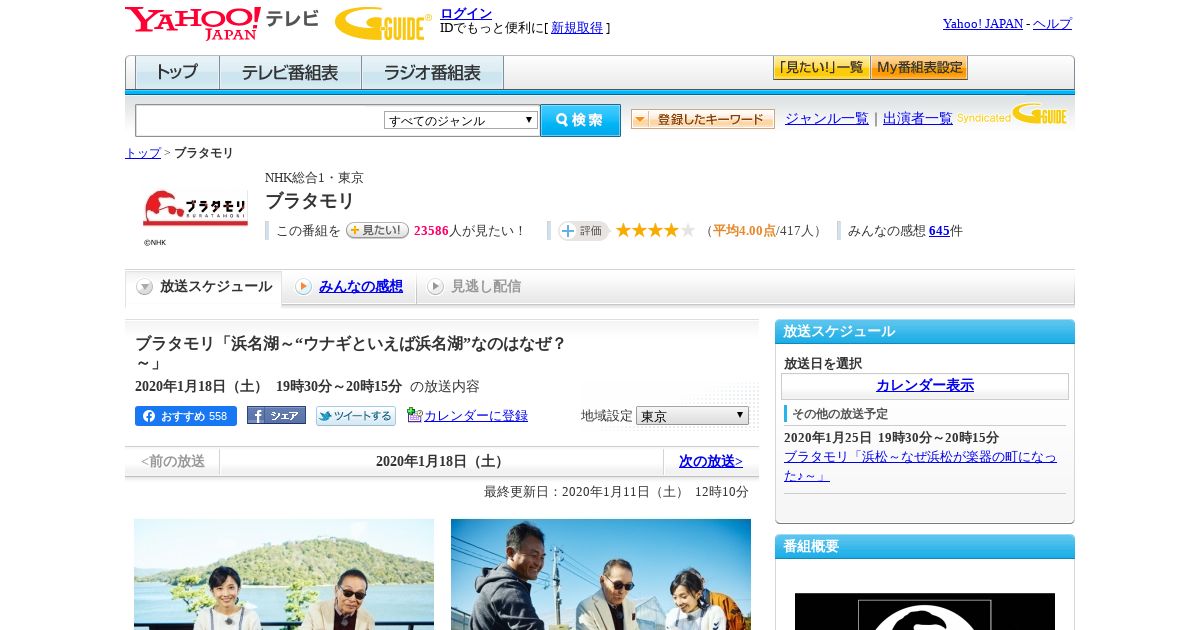Click the program title 浜名湖 heading text
This screenshot has width=1200, height=630.
(351, 353)
